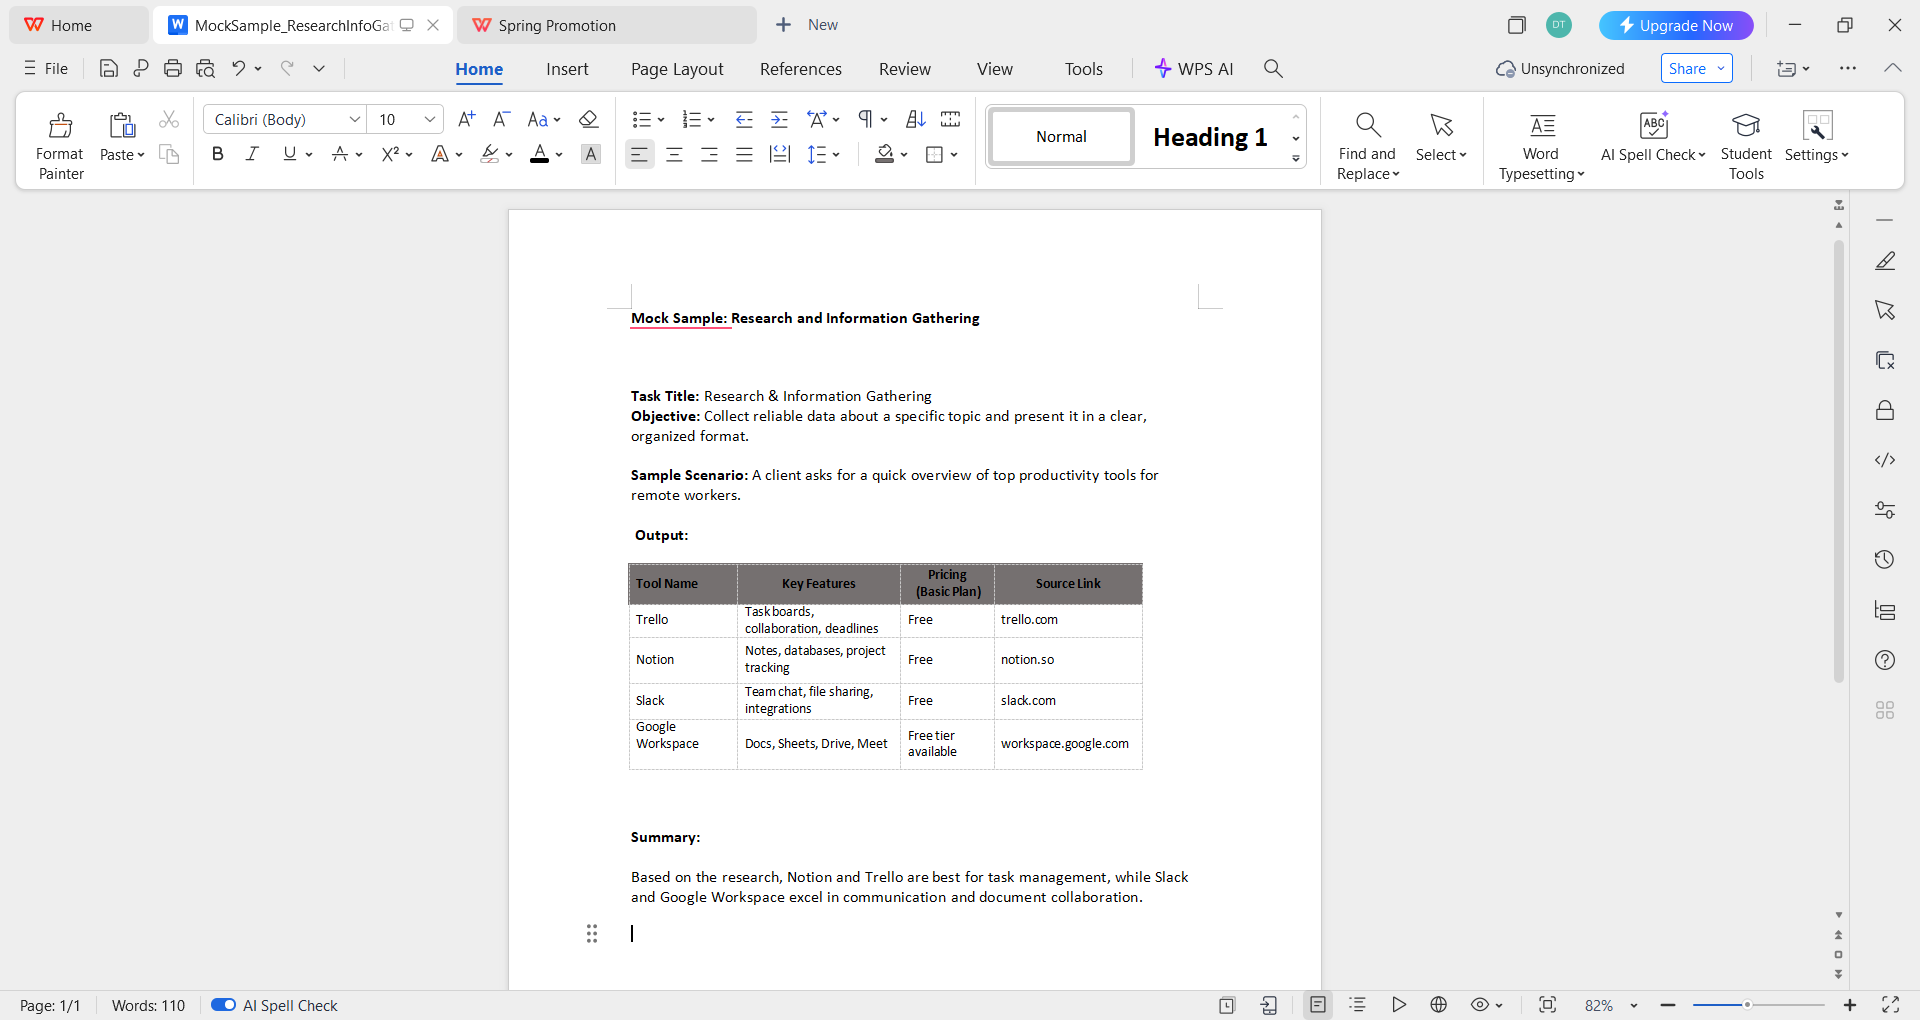
Task: Click the lock icon in right sidebar
Action: (x=1885, y=410)
